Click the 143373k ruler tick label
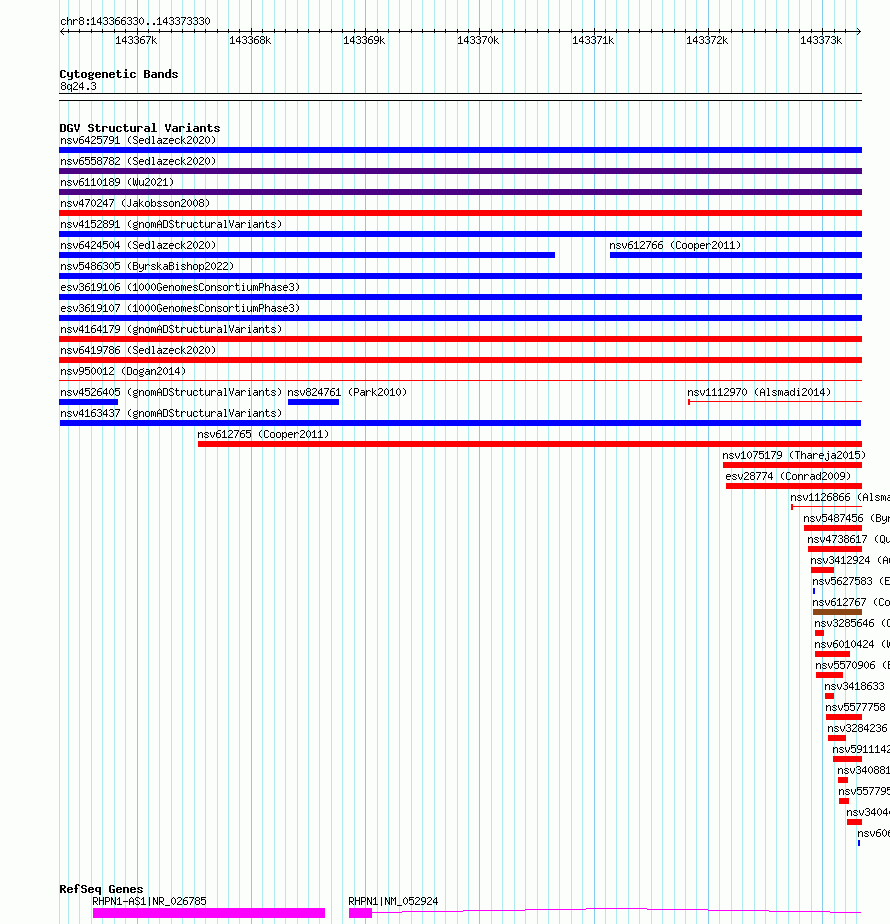This screenshot has width=890, height=924. (x=820, y=40)
